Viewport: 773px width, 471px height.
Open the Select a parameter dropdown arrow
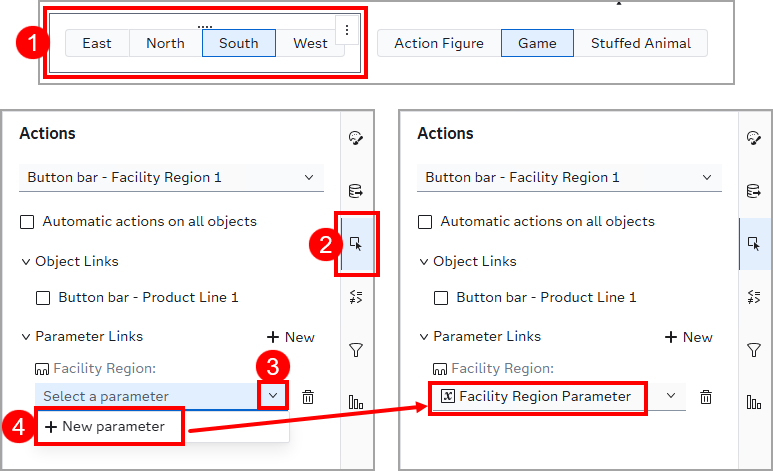pos(273,395)
